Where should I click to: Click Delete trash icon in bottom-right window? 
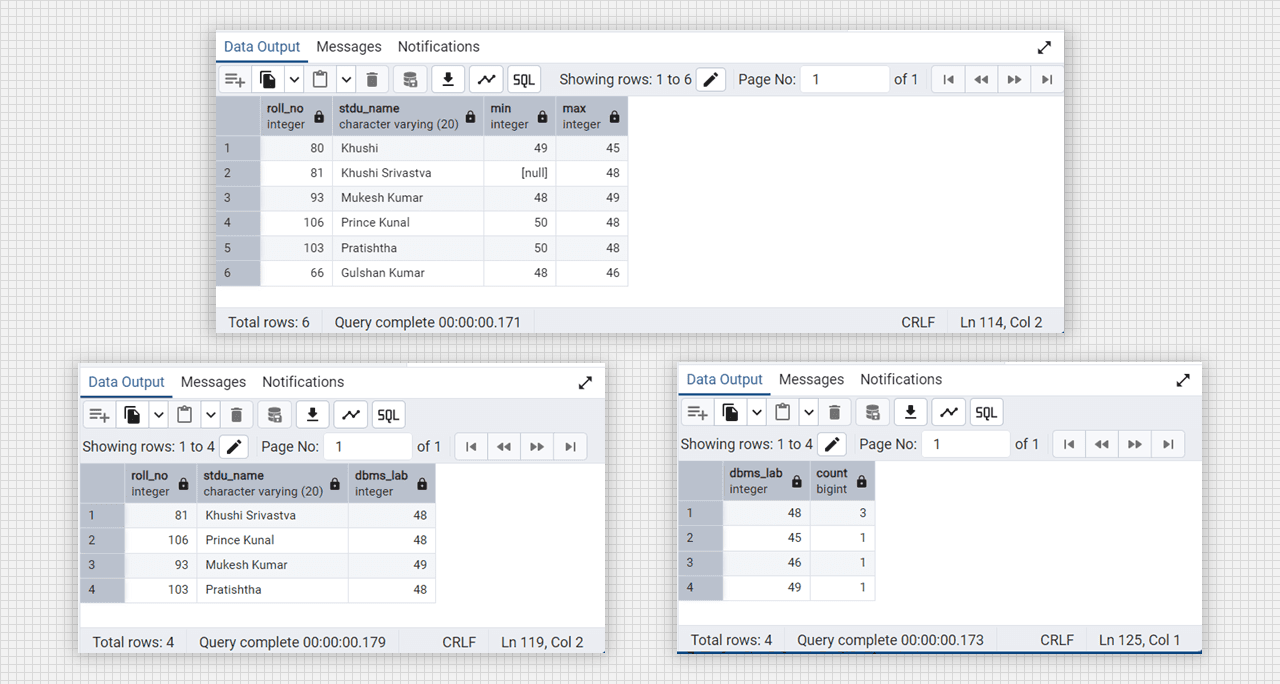[x=834, y=412]
